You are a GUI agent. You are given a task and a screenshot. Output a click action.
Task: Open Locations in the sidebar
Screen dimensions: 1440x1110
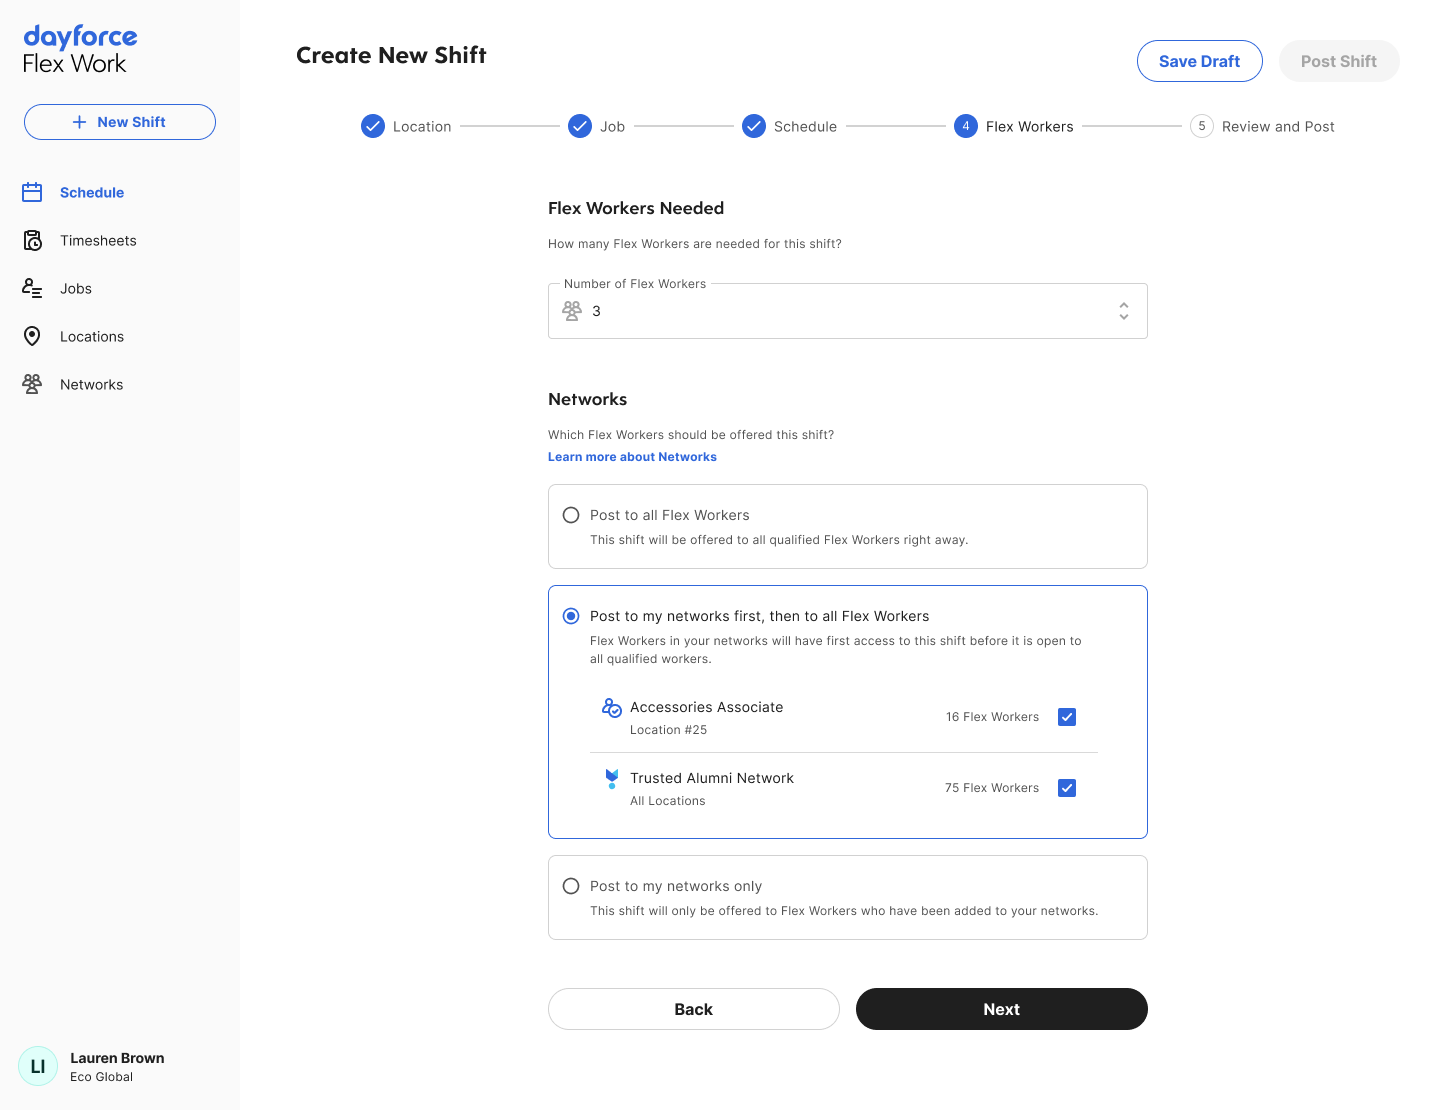tap(92, 336)
